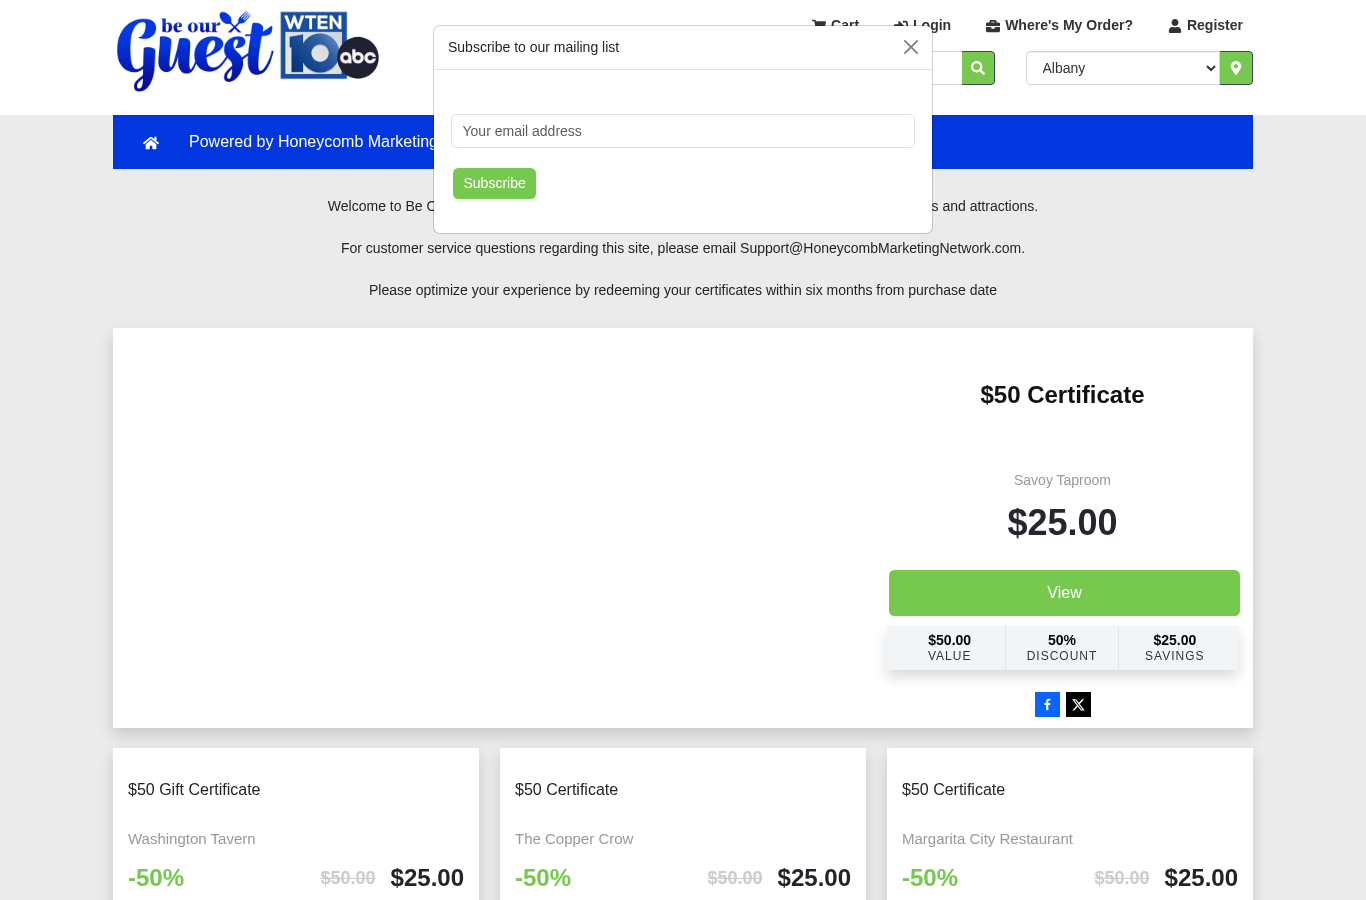View the Savoy Taproom certificate
The height and width of the screenshot is (900, 1366).
tap(1064, 593)
